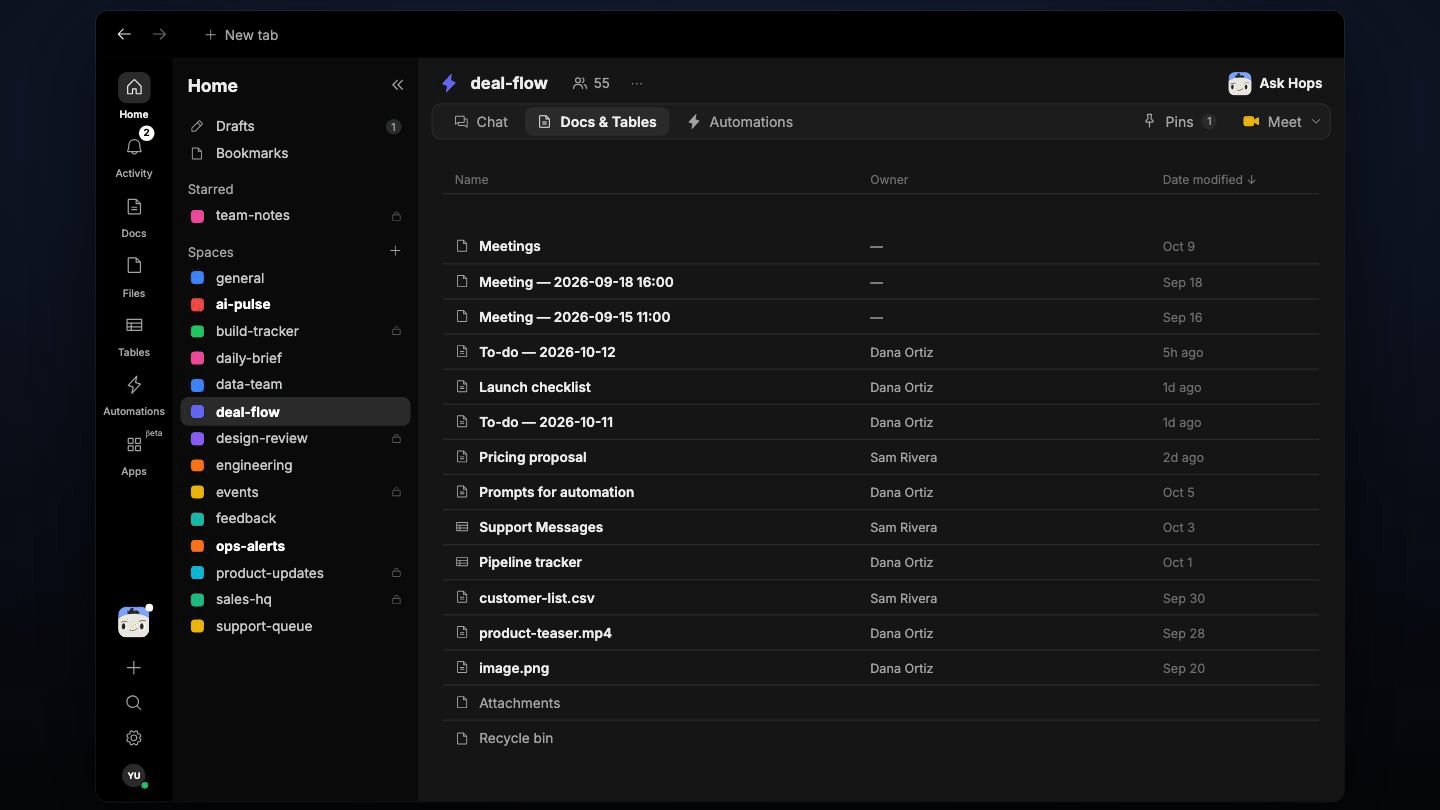
Task: Expand the Meet dropdown arrow
Action: [x=1316, y=122]
